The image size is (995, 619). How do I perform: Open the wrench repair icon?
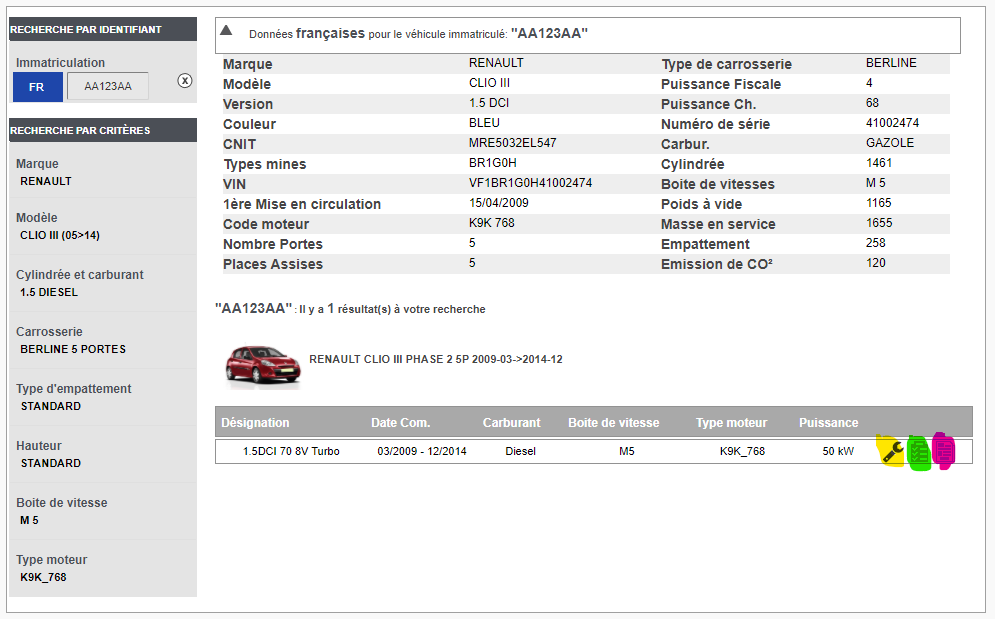coord(892,451)
